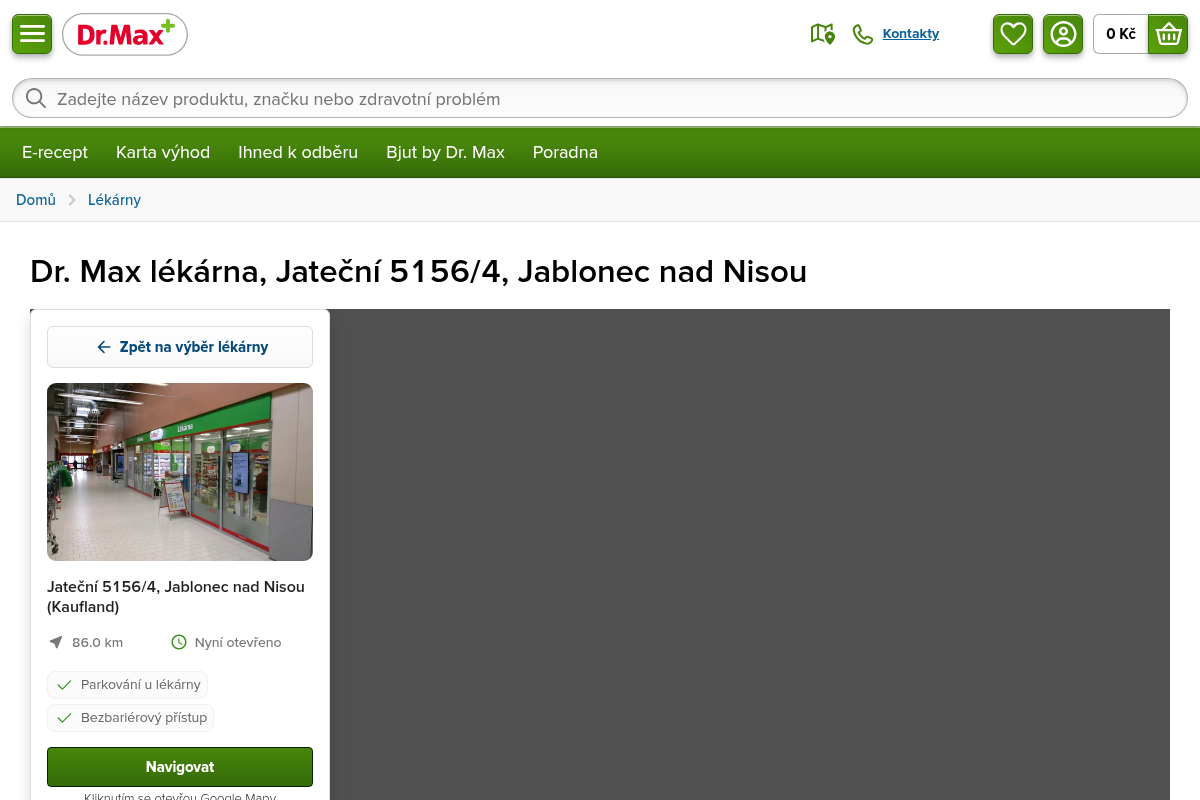Navigate to Lékárny breadcrumb
Screen dimensions: 1200x800
[114, 200]
